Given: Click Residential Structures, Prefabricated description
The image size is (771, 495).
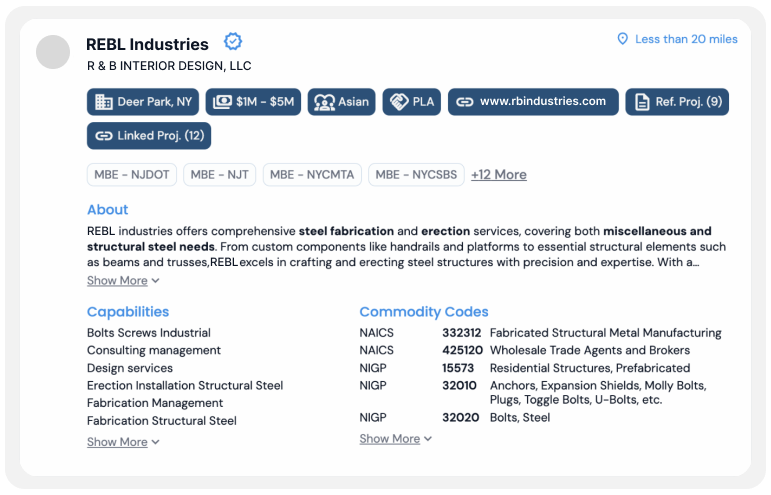Looking at the screenshot, I should click(590, 368).
